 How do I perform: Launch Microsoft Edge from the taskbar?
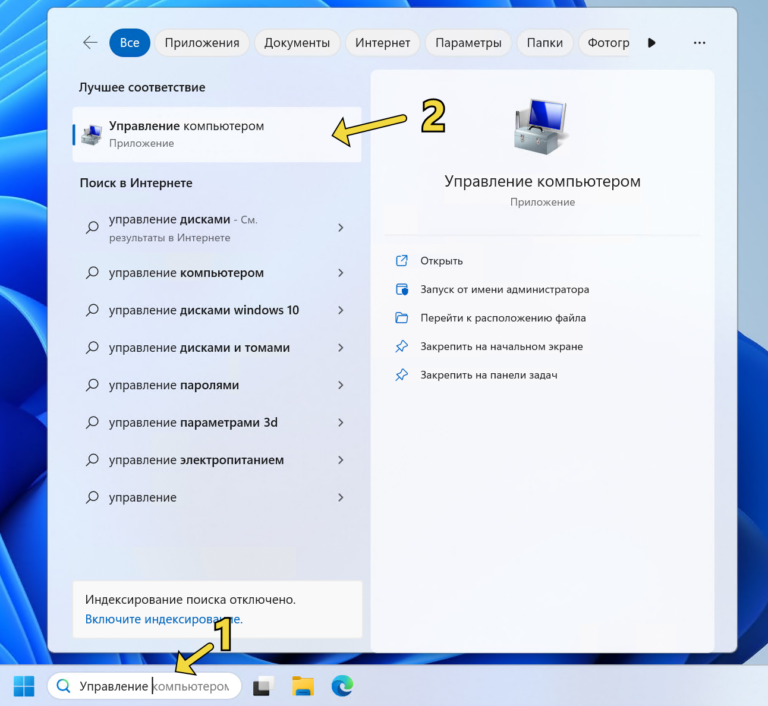(342, 686)
